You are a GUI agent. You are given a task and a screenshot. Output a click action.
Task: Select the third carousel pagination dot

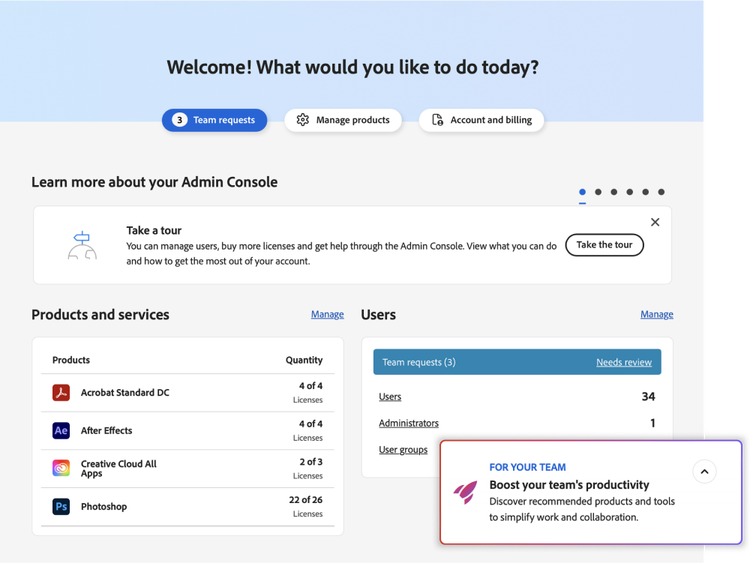614,192
